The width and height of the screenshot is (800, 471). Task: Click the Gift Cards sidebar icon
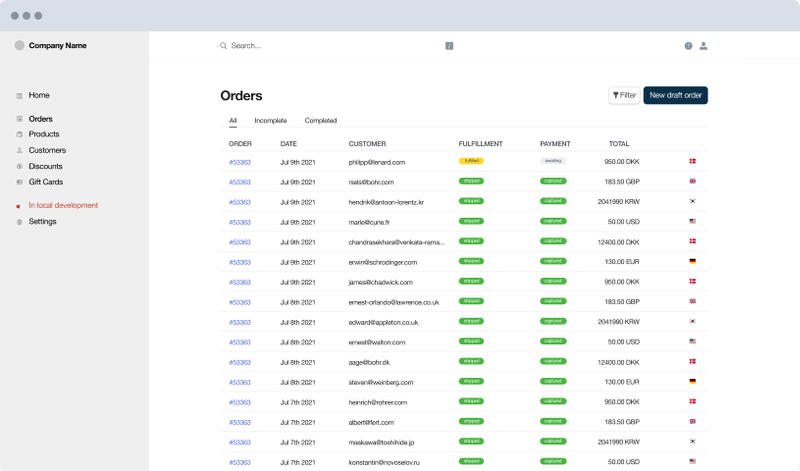(x=19, y=182)
